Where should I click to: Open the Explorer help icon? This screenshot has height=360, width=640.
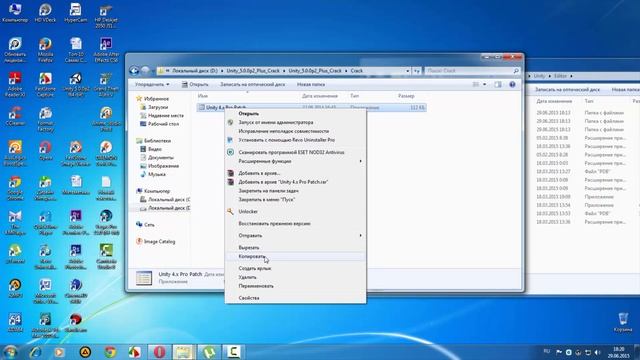[512, 84]
